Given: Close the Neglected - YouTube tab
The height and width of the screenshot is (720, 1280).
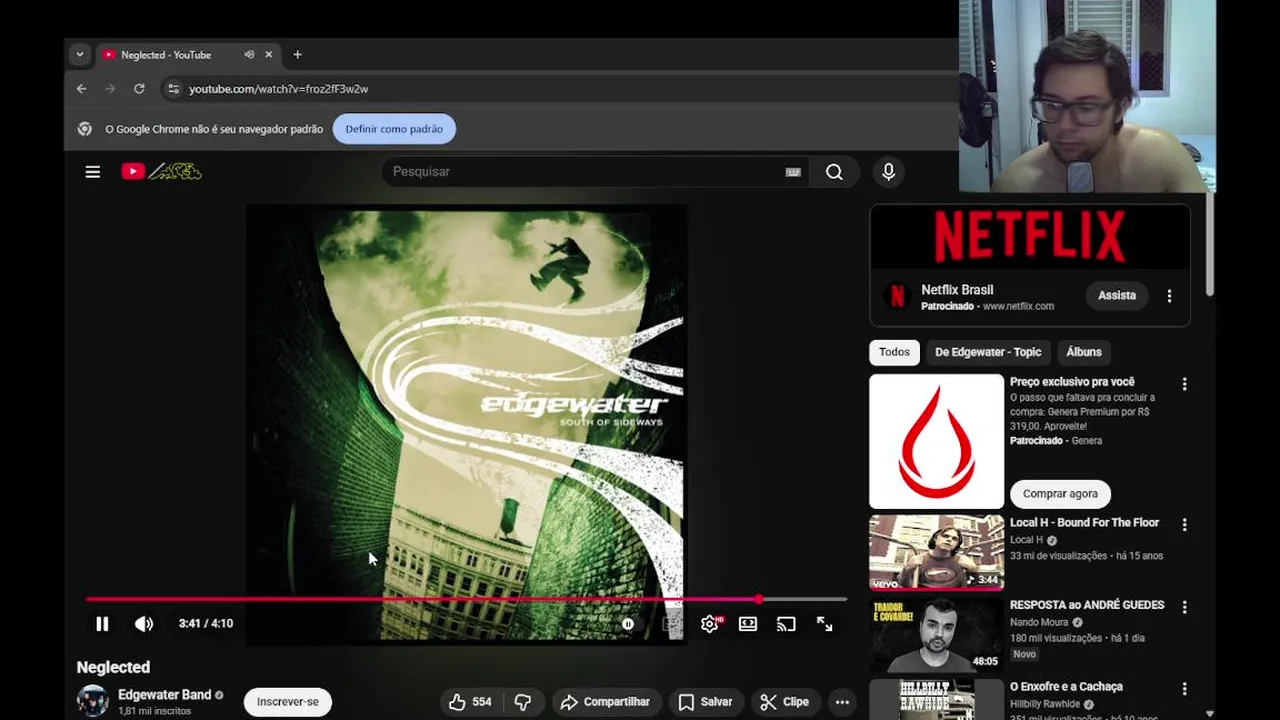Looking at the screenshot, I should click(268, 55).
